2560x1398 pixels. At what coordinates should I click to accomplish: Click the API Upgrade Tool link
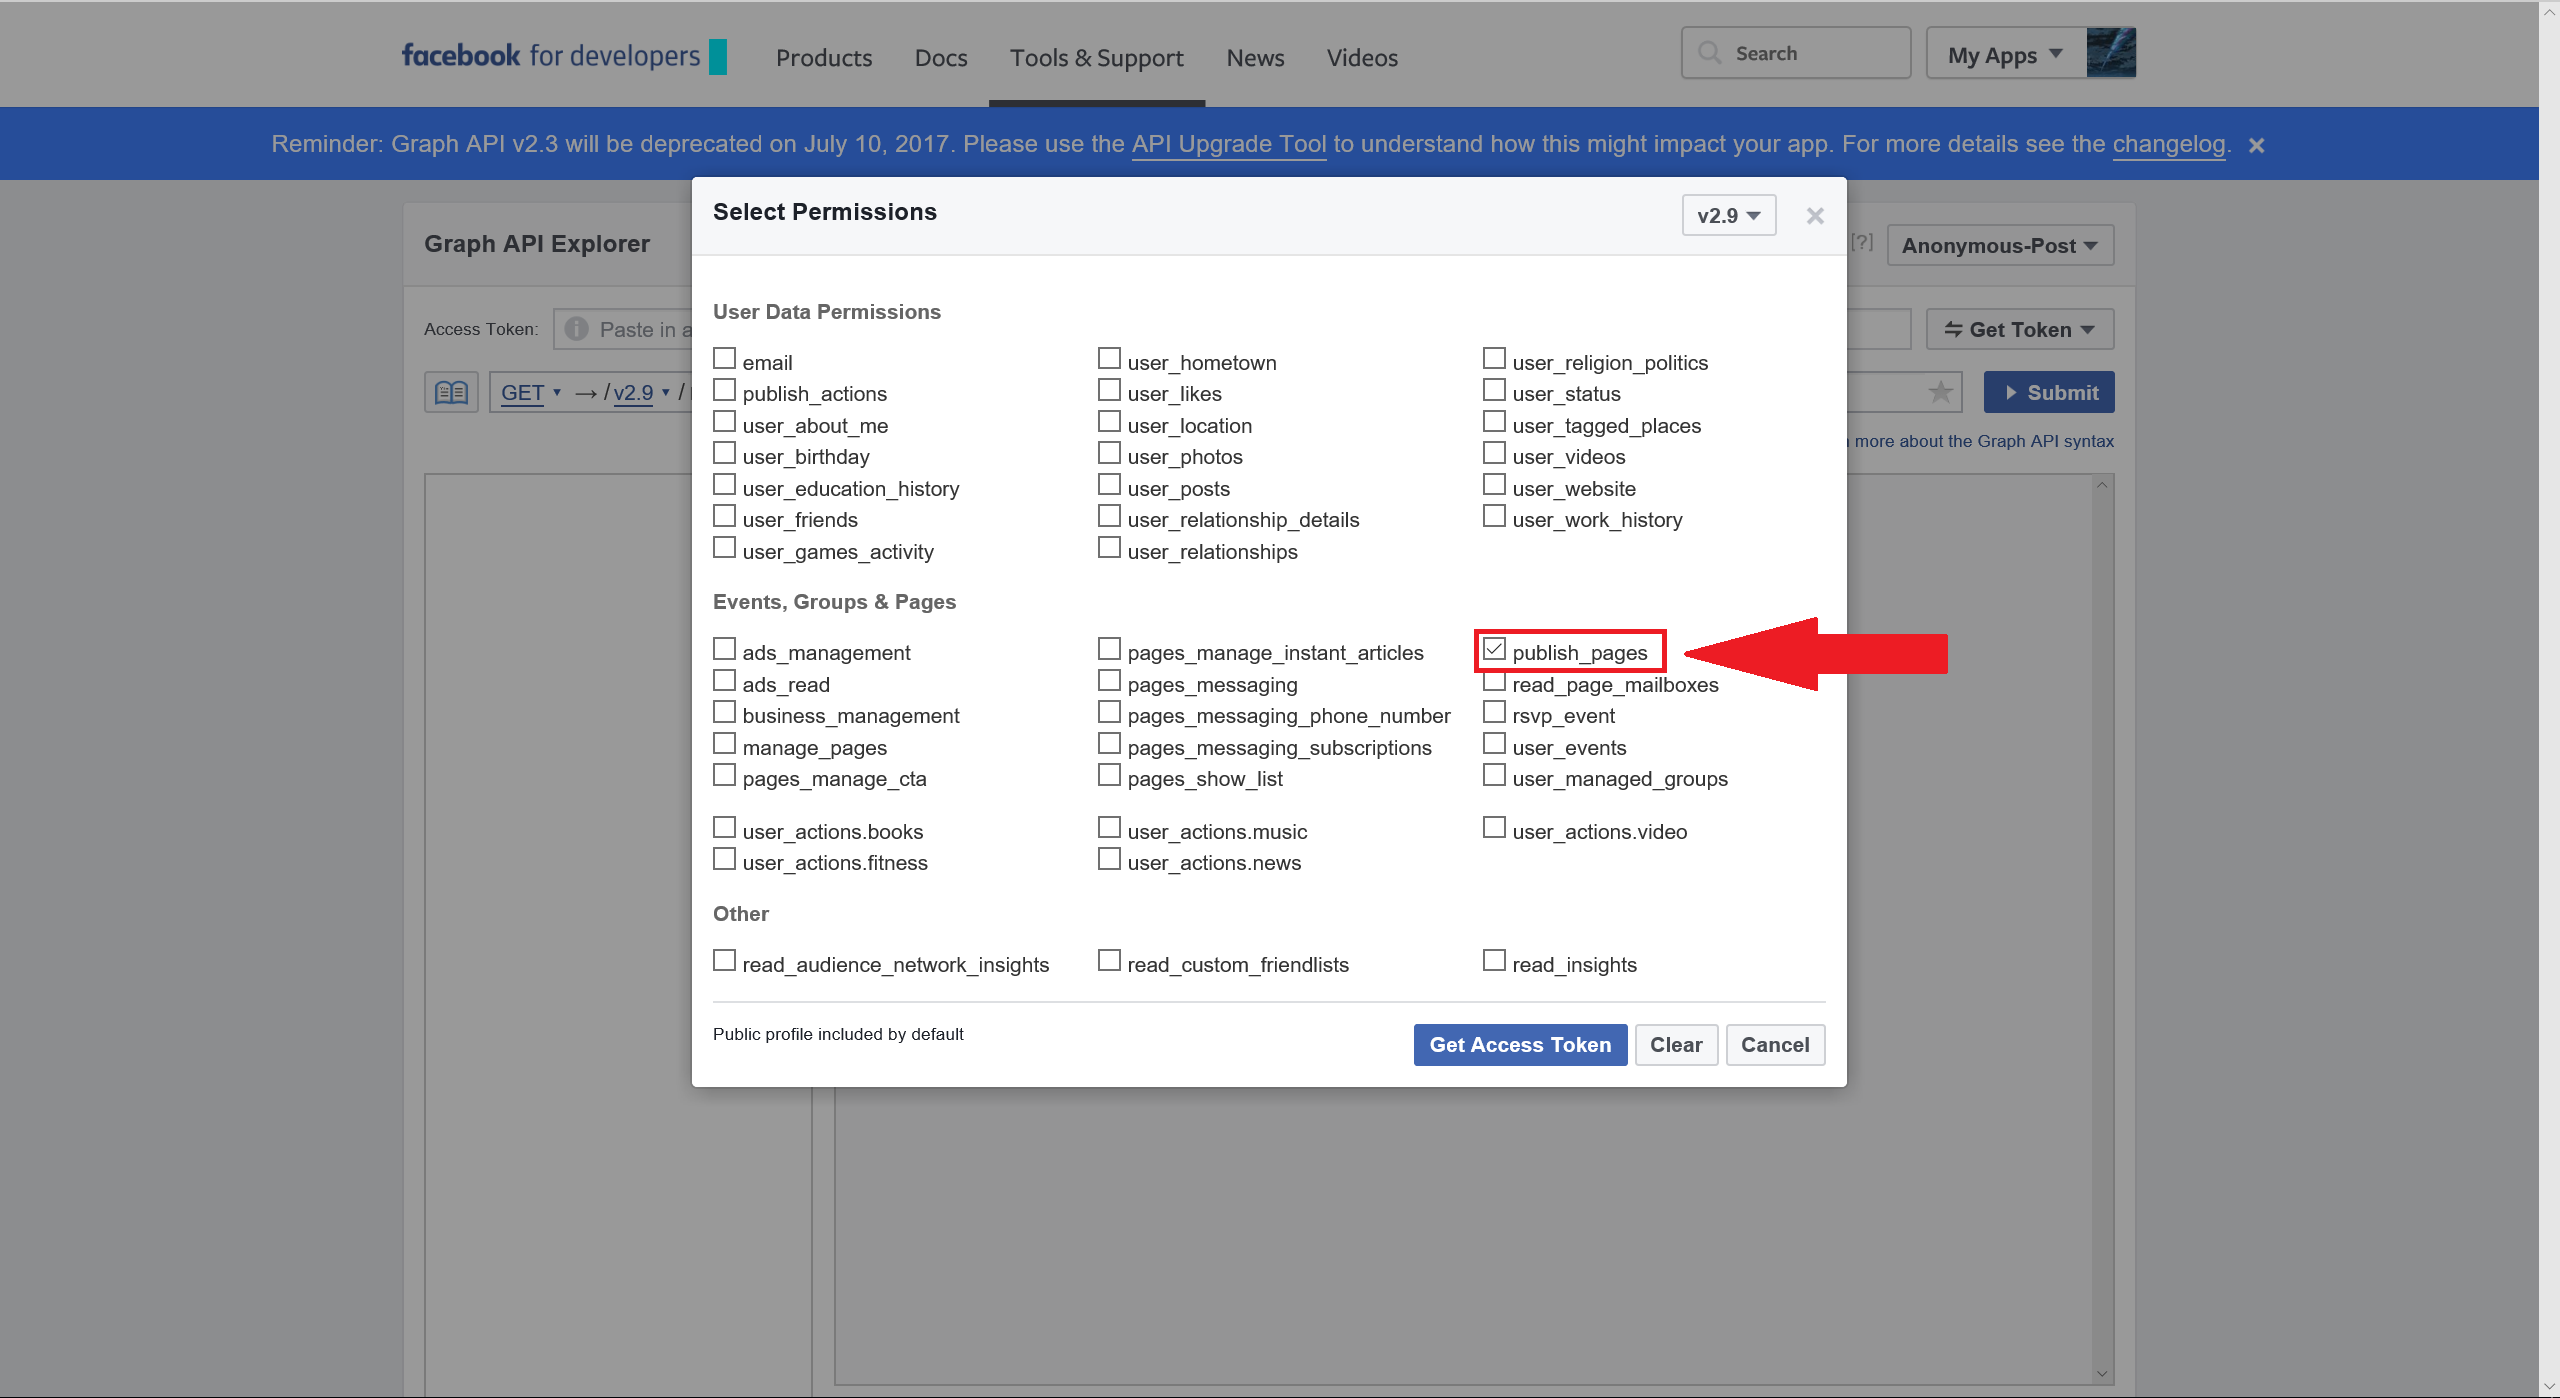[1228, 144]
